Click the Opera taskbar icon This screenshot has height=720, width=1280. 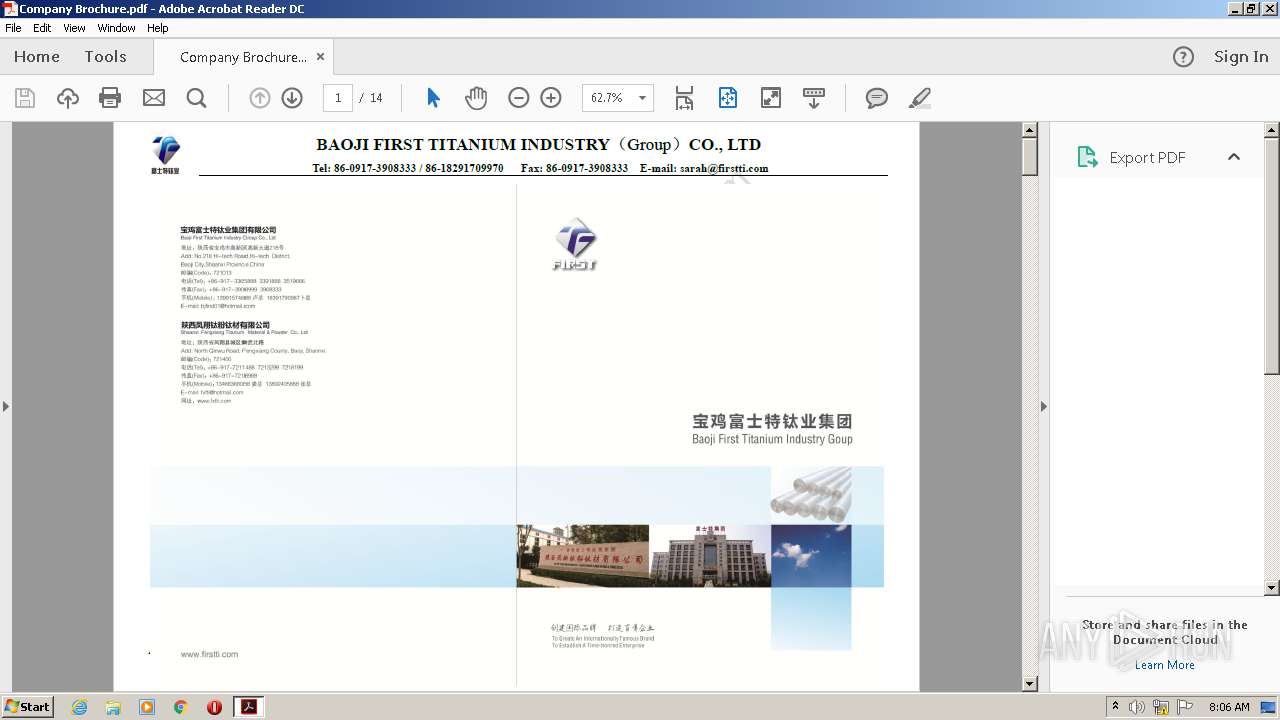(x=214, y=707)
